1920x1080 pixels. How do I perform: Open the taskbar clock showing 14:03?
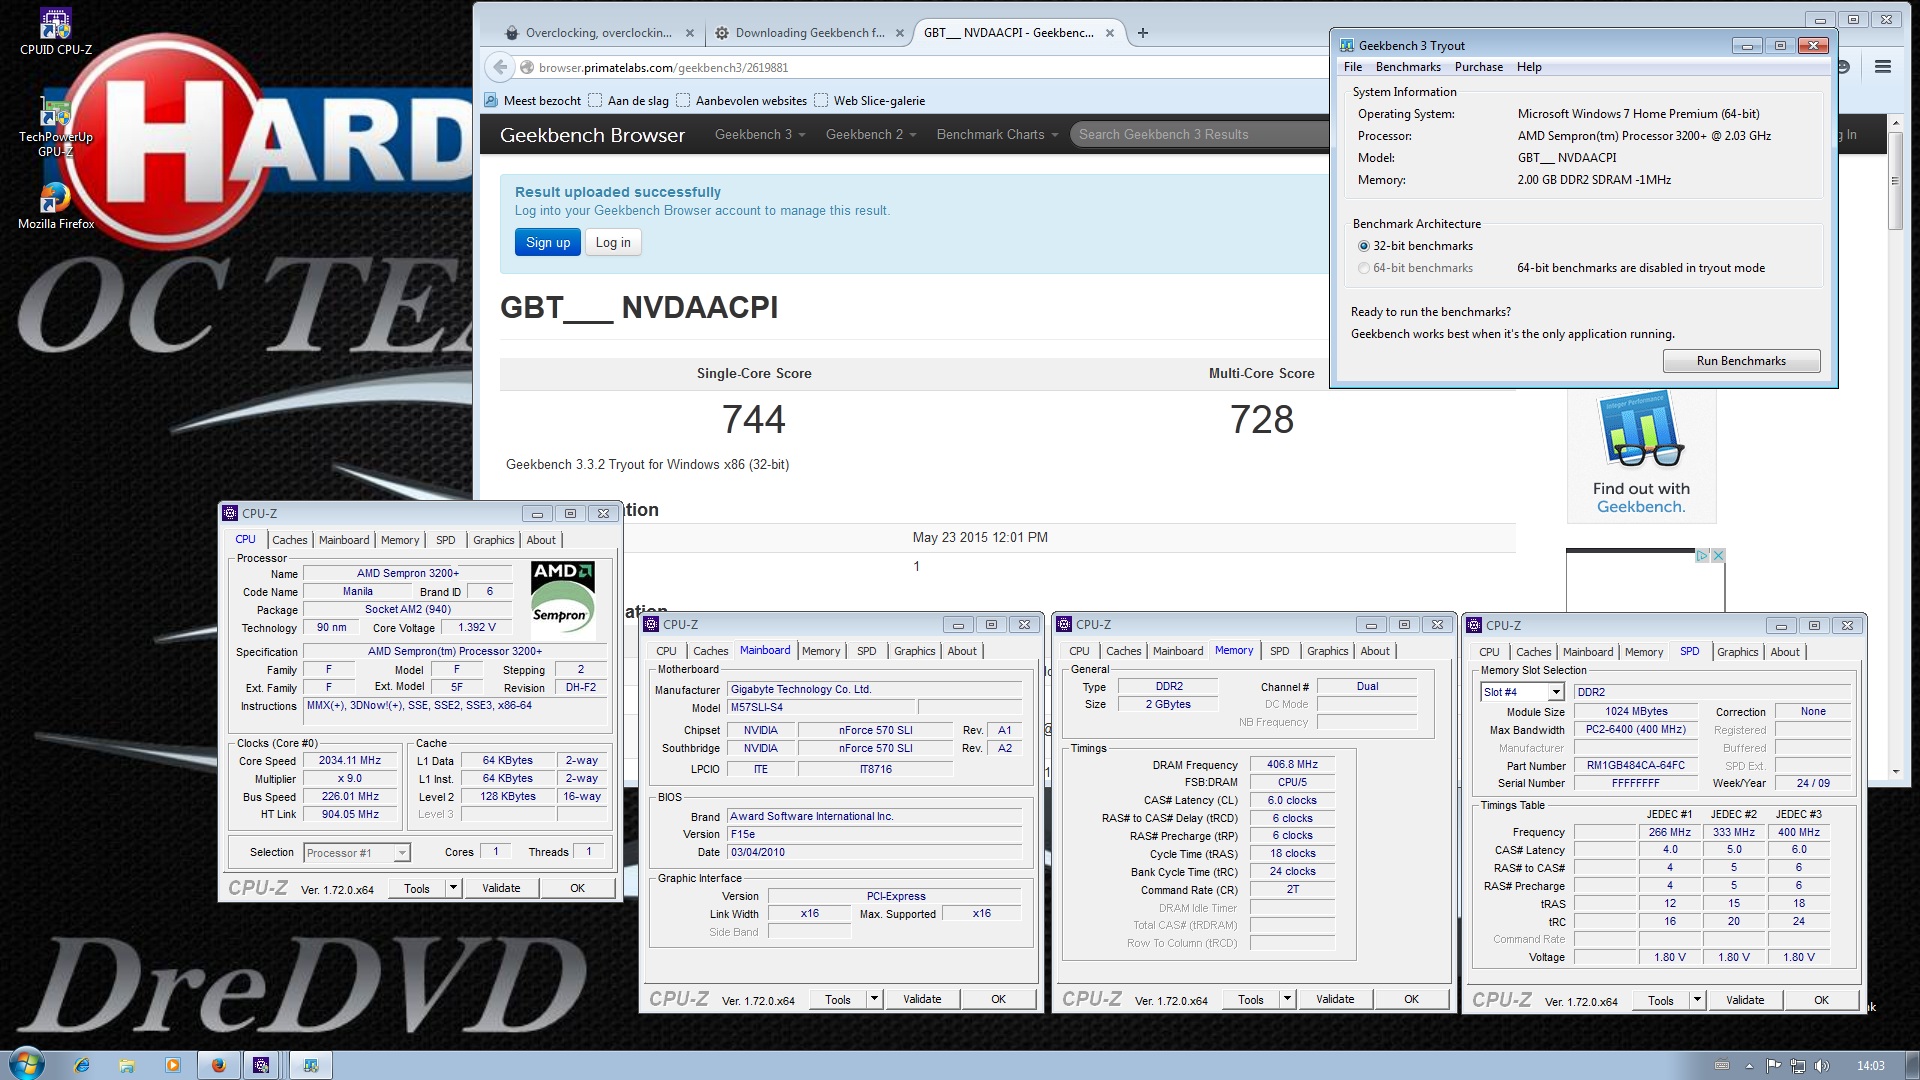(x=1870, y=1066)
